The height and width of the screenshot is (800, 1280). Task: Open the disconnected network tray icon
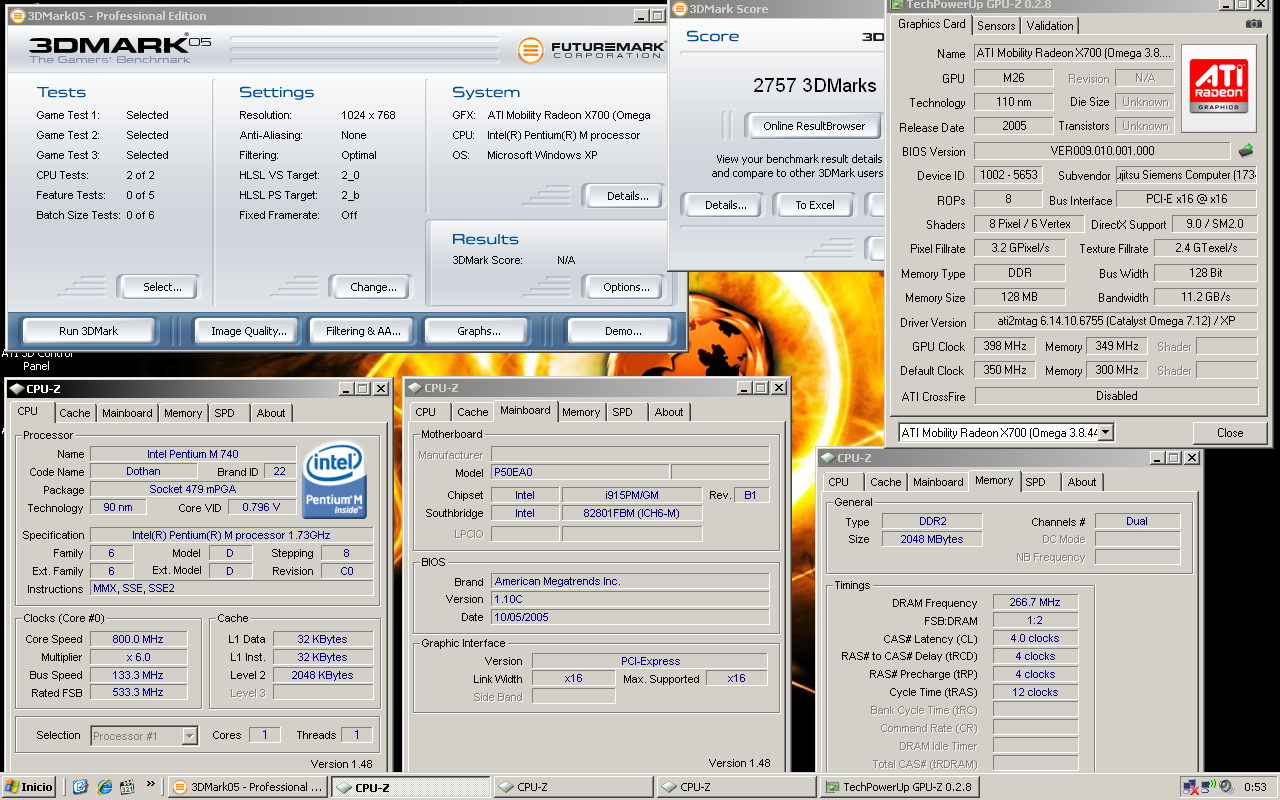[1190, 787]
